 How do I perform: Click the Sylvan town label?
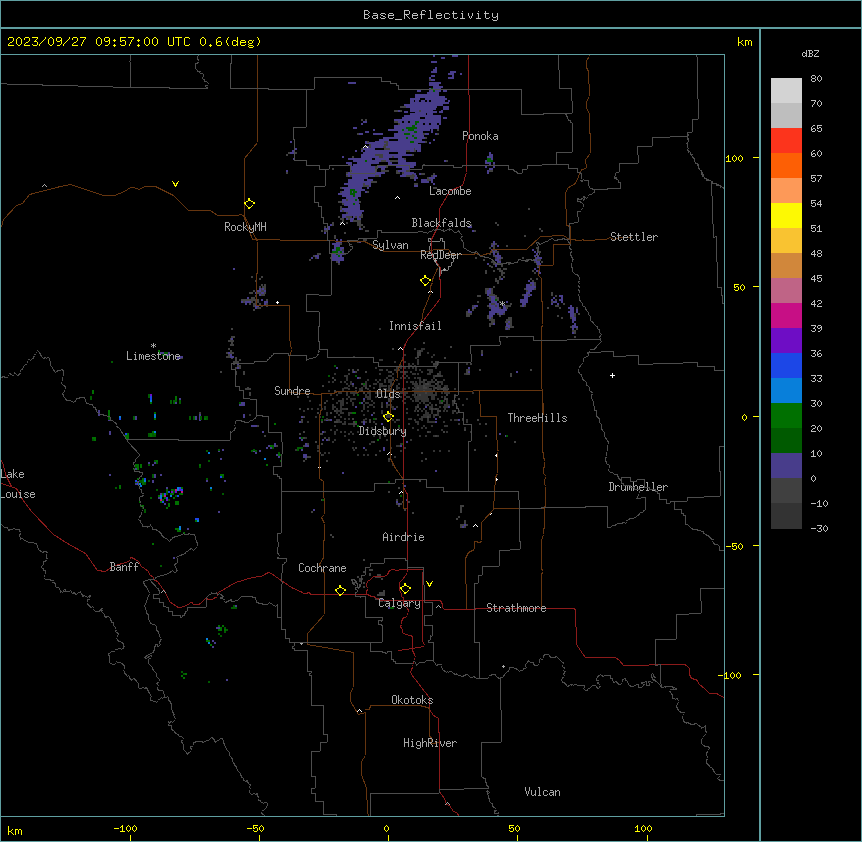coord(390,245)
